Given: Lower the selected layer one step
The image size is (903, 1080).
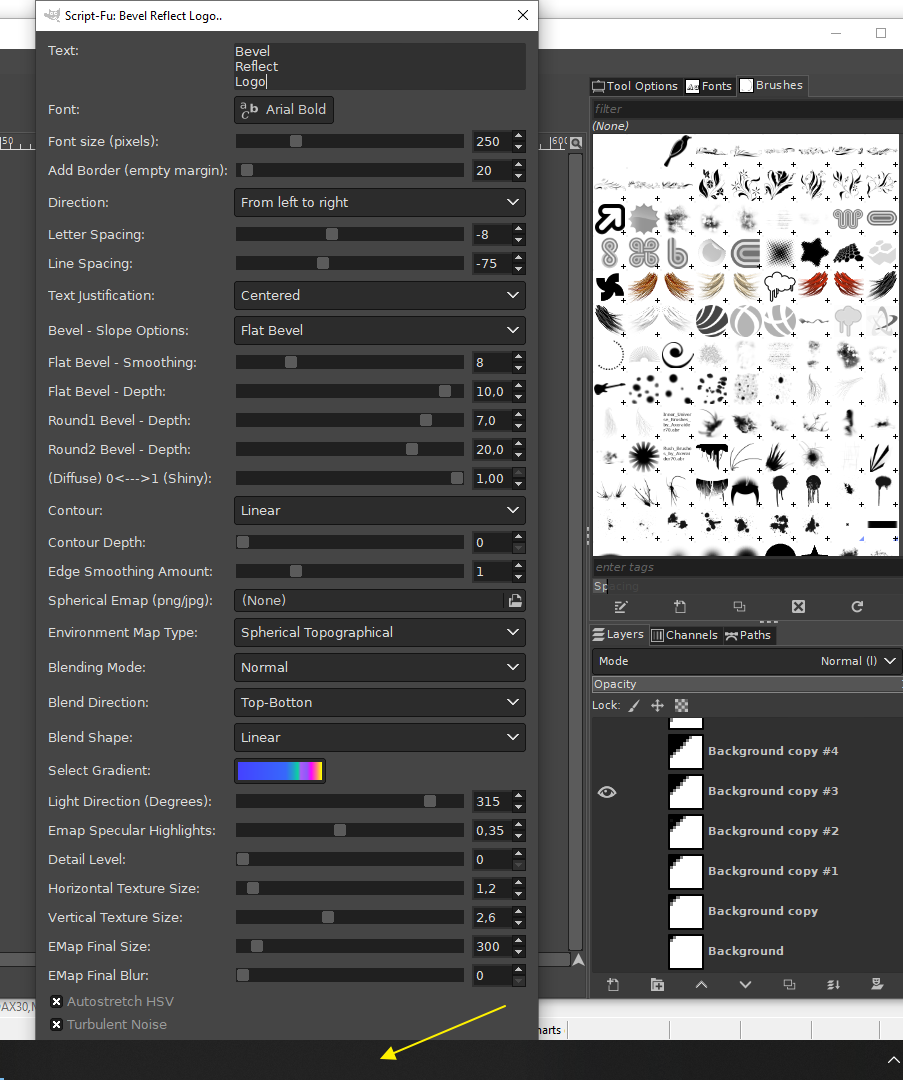Looking at the screenshot, I should coord(745,984).
